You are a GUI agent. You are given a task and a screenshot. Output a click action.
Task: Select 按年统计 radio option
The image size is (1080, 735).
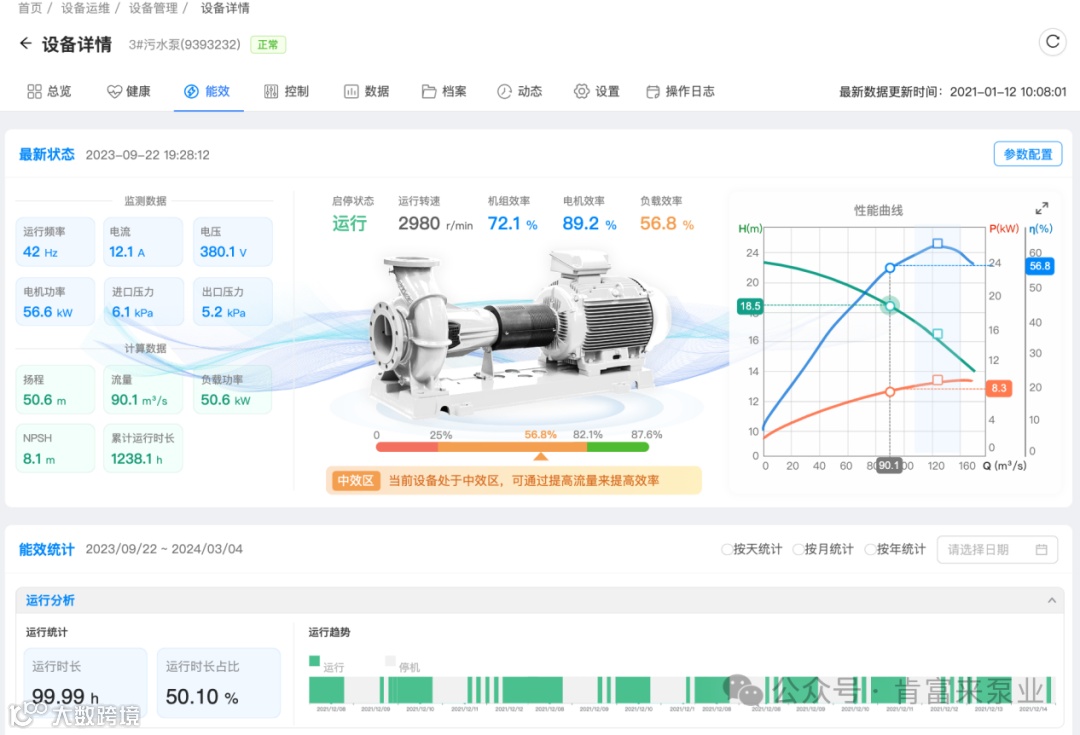click(870, 549)
